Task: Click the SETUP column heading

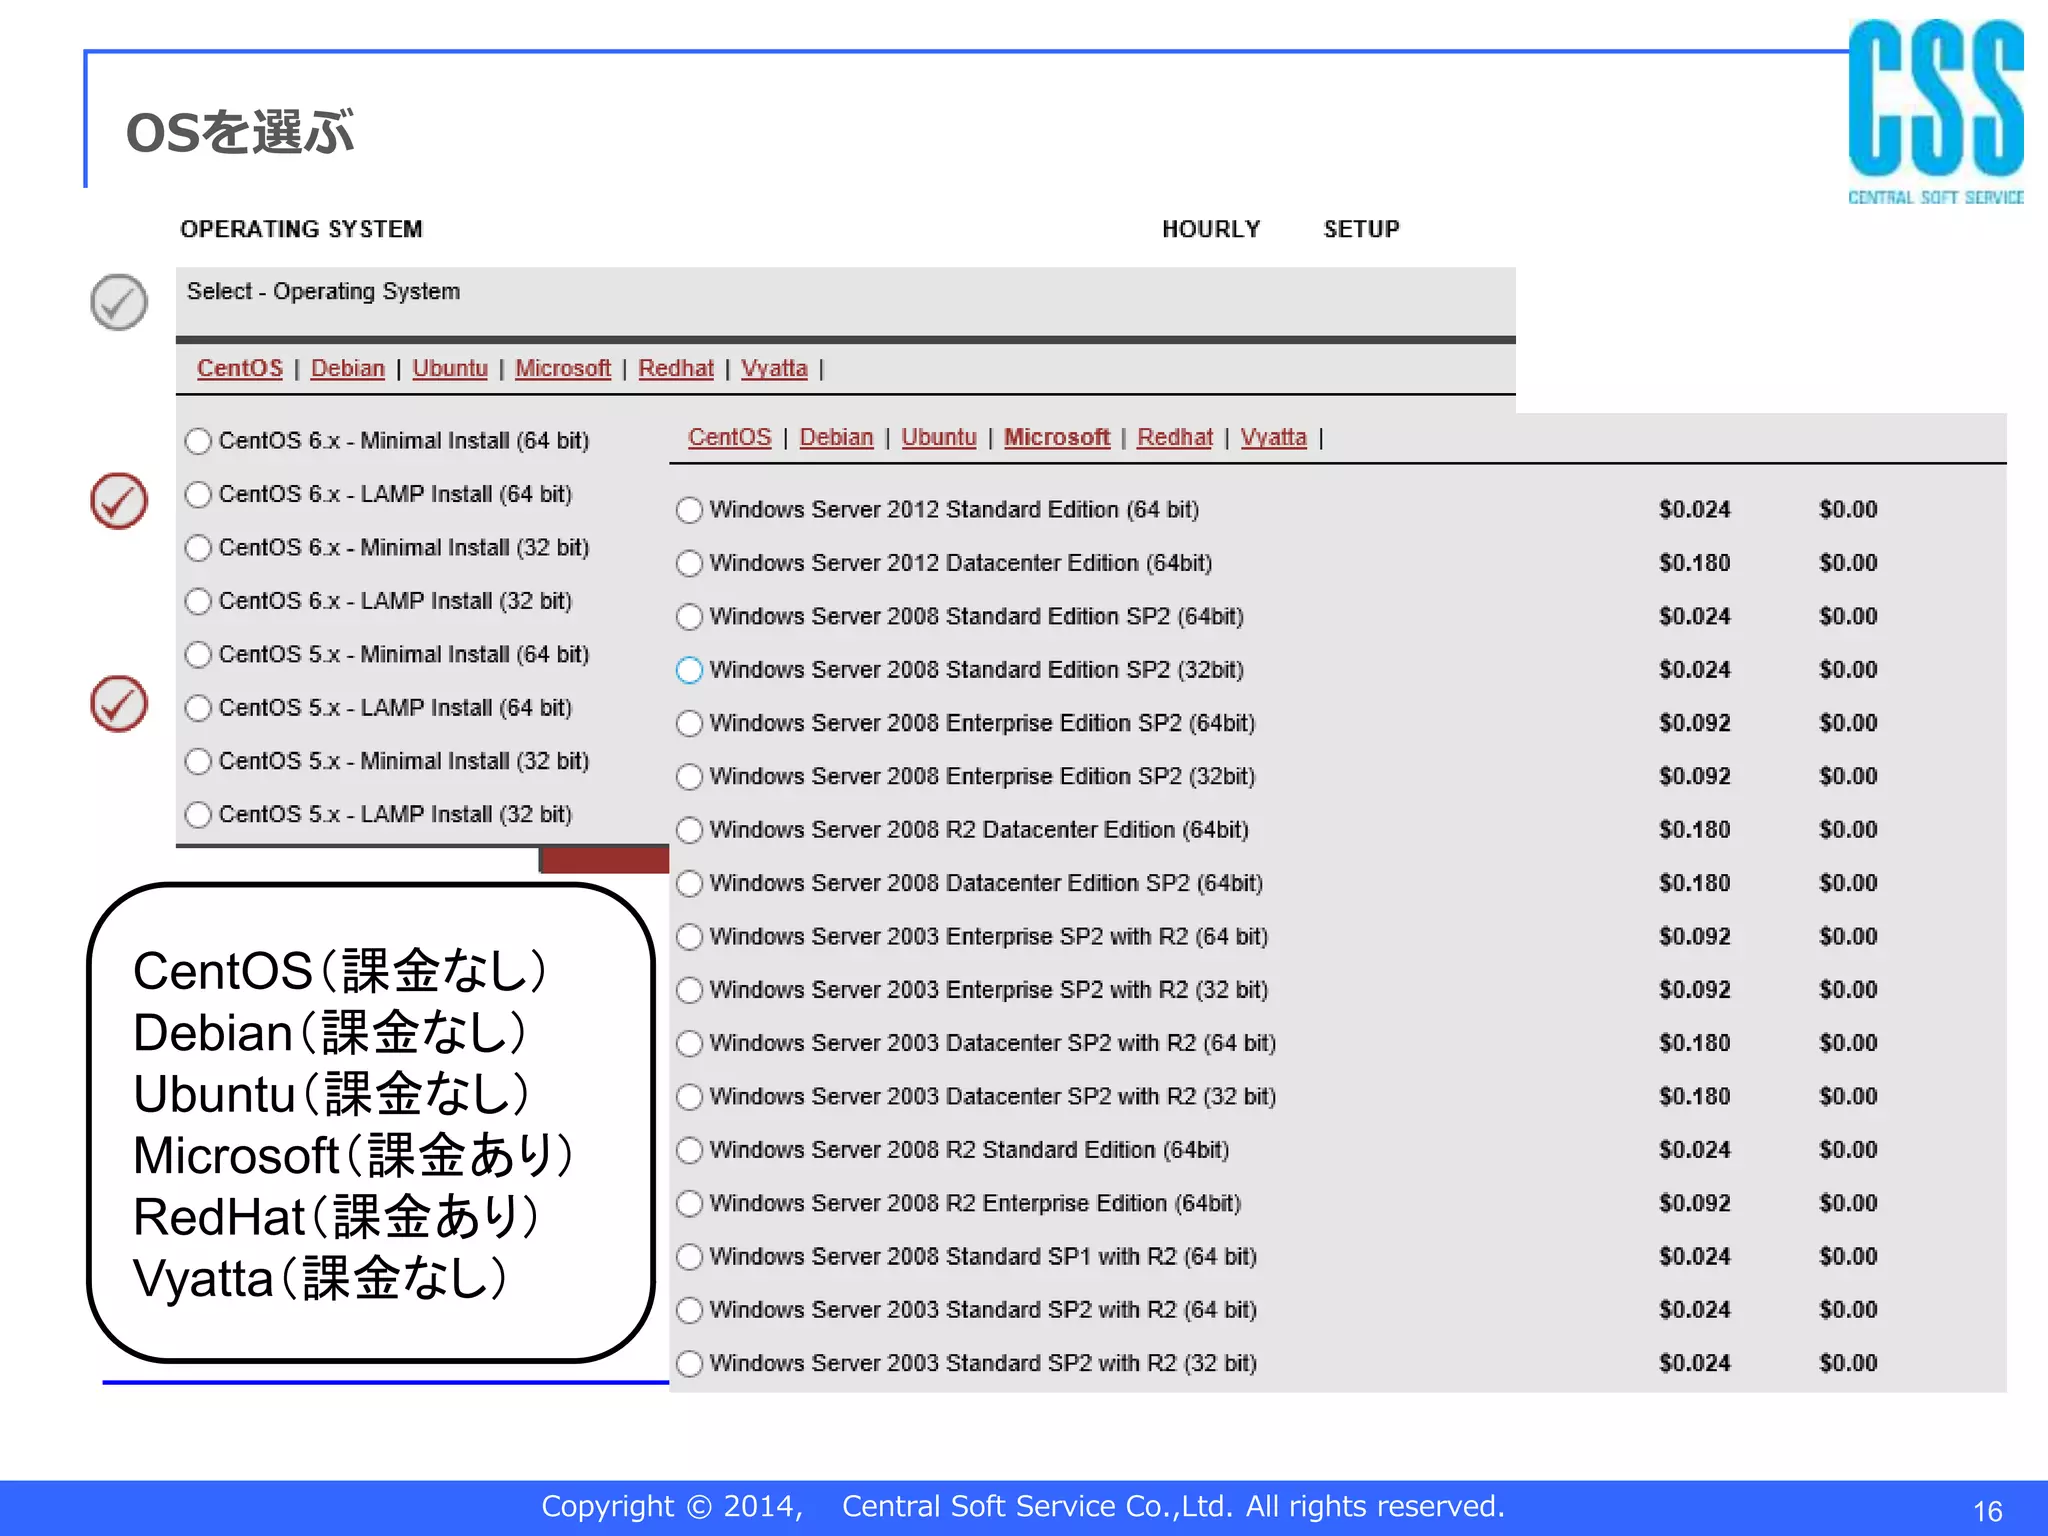Action: click(x=1362, y=229)
